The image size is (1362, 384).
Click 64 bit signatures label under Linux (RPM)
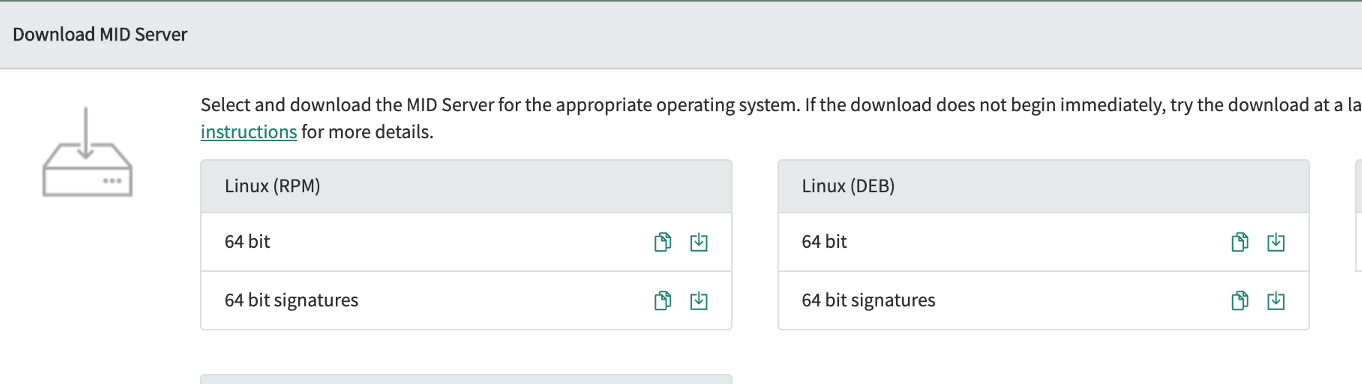[291, 300]
